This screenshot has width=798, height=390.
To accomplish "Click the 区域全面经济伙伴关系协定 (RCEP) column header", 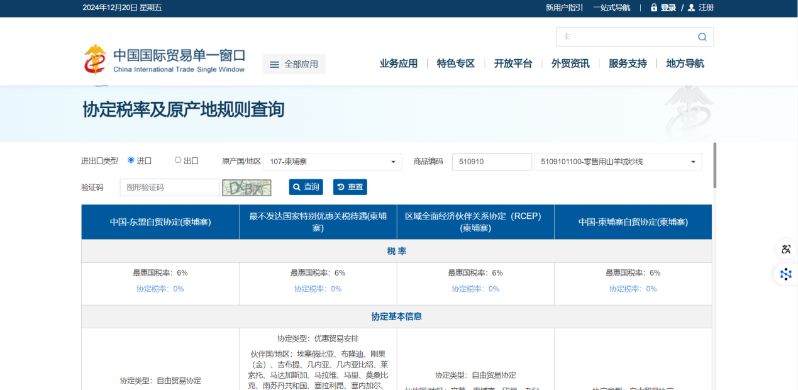I will tap(475, 222).
